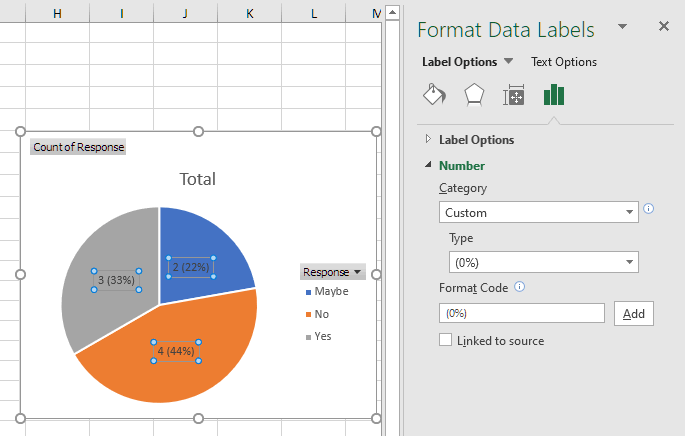685x436 pixels.
Task: Select the 4 (44%) data label
Action: (176, 351)
